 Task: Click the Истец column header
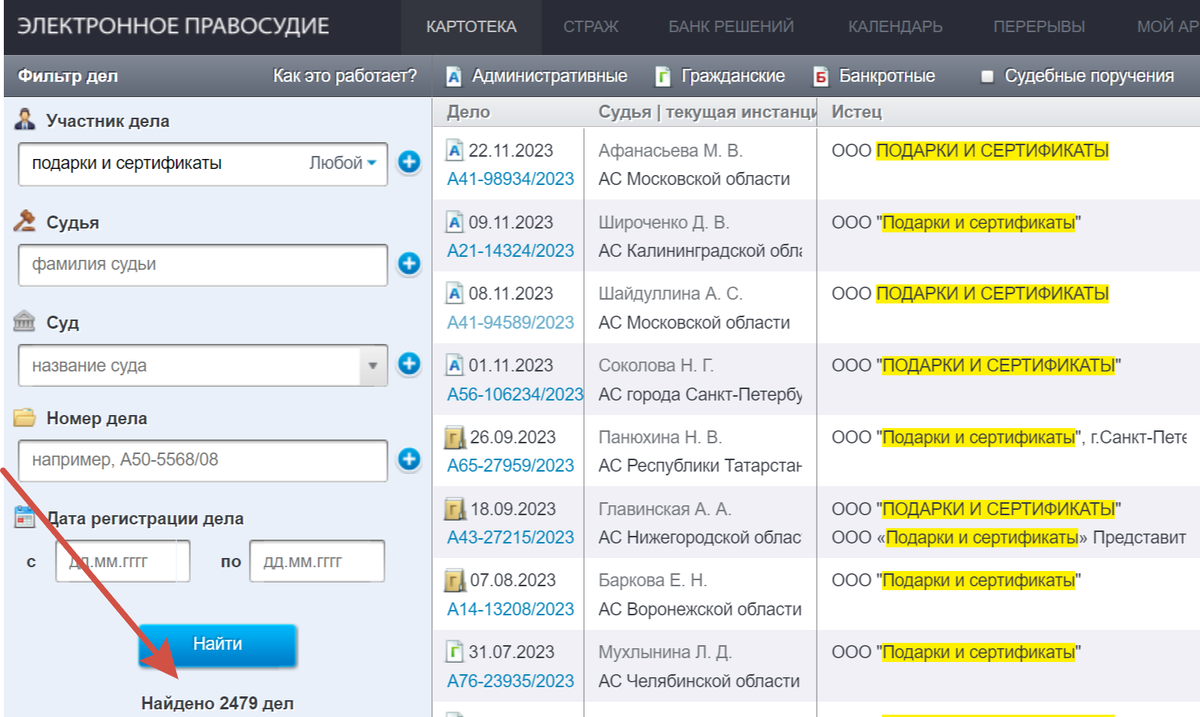[x=857, y=112]
